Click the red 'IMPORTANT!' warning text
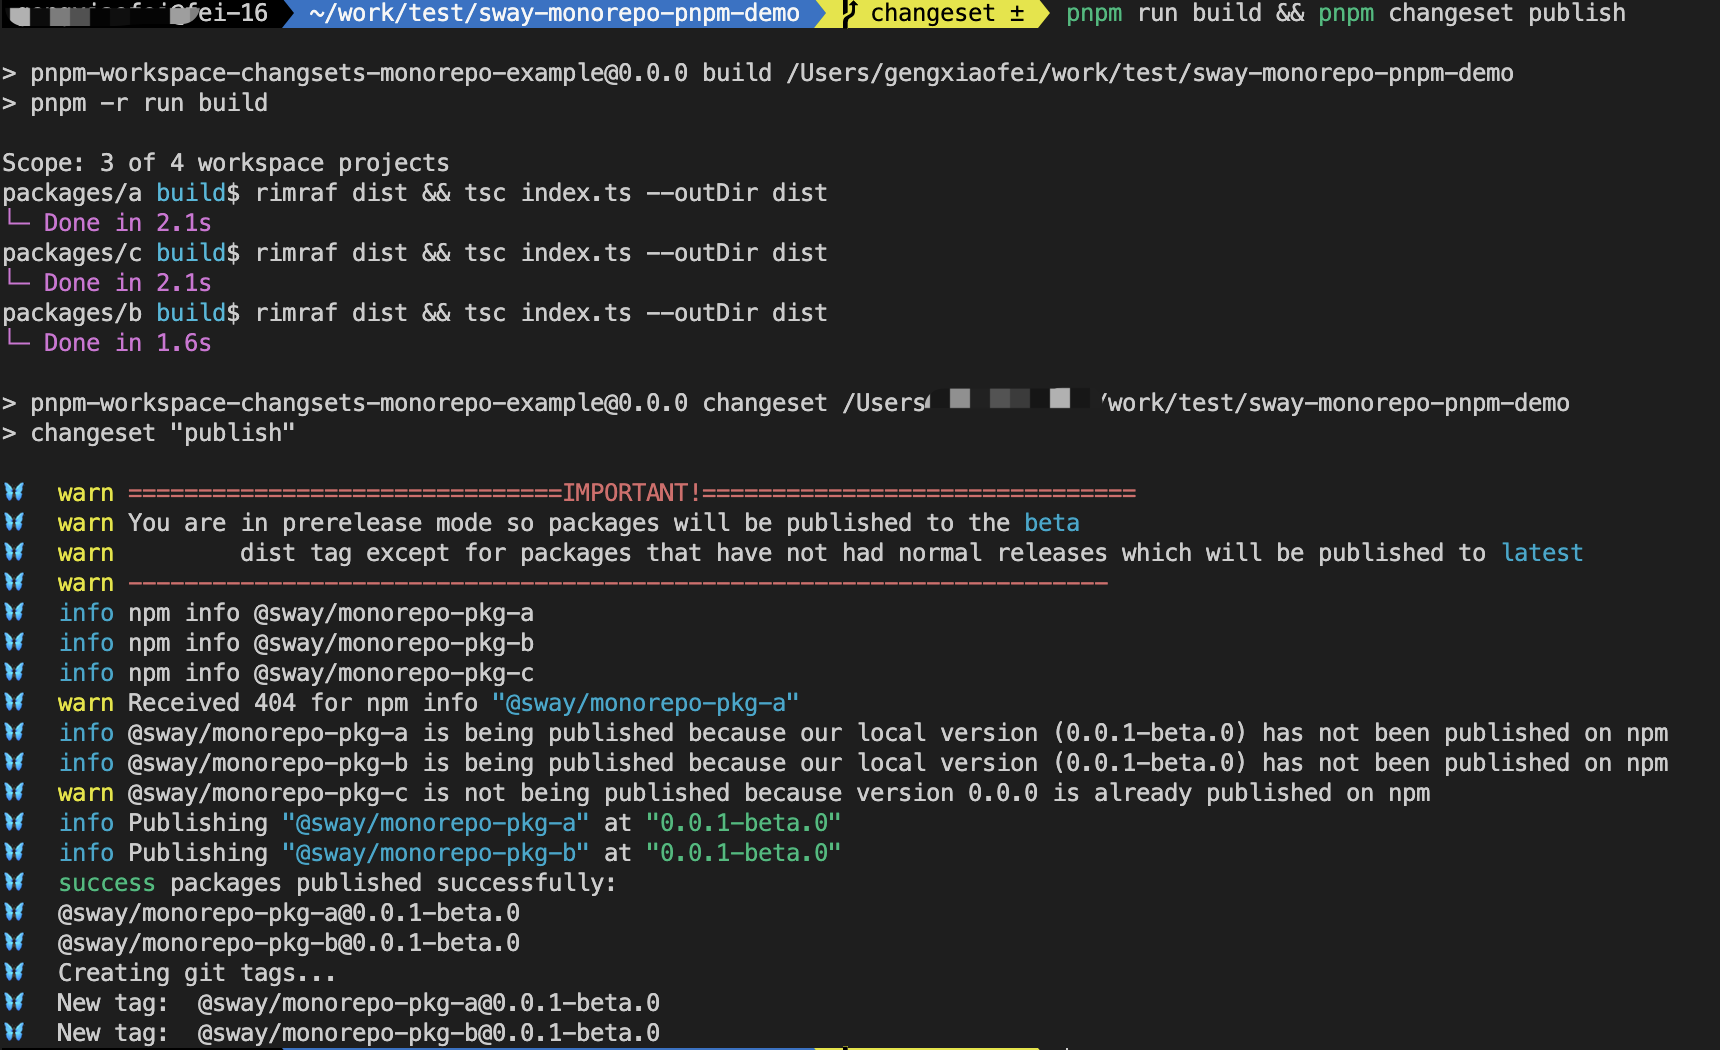The height and width of the screenshot is (1050, 1720). coord(632,493)
